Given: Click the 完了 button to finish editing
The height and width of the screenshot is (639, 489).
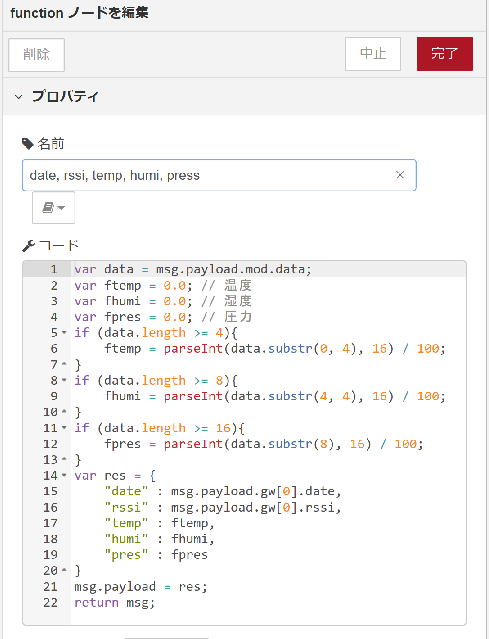Looking at the screenshot, I should pyautogui.click(x=445, y=54).
